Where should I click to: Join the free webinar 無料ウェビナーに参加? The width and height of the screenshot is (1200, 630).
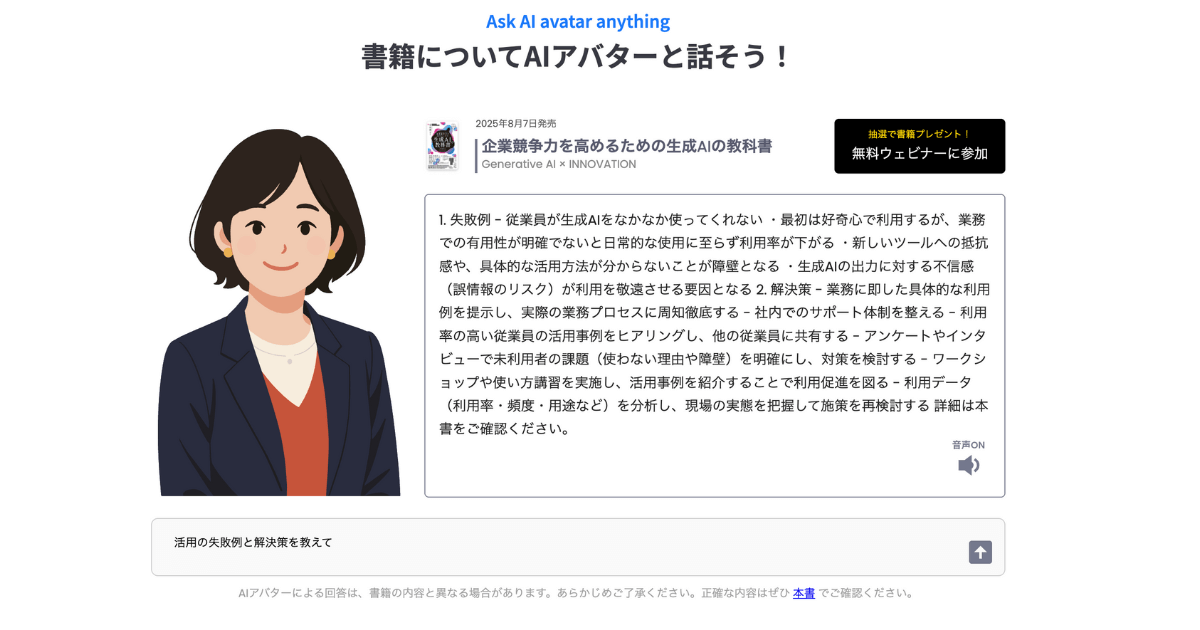point(920,146)
